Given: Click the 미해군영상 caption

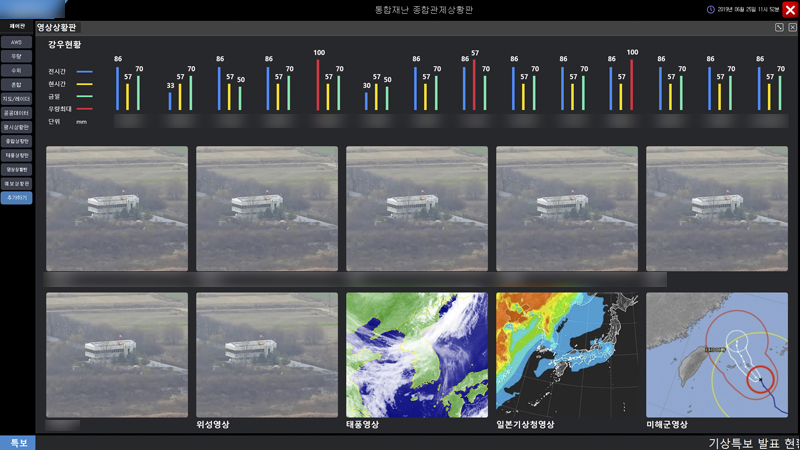Looking at the screenshot, I should click(667, 424).
